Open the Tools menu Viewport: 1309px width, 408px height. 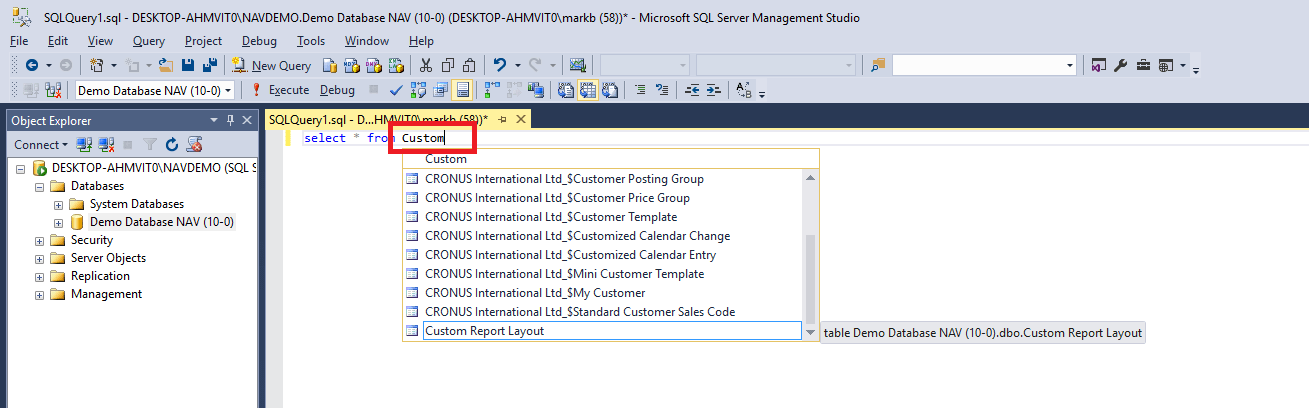(x=311, y=41)
